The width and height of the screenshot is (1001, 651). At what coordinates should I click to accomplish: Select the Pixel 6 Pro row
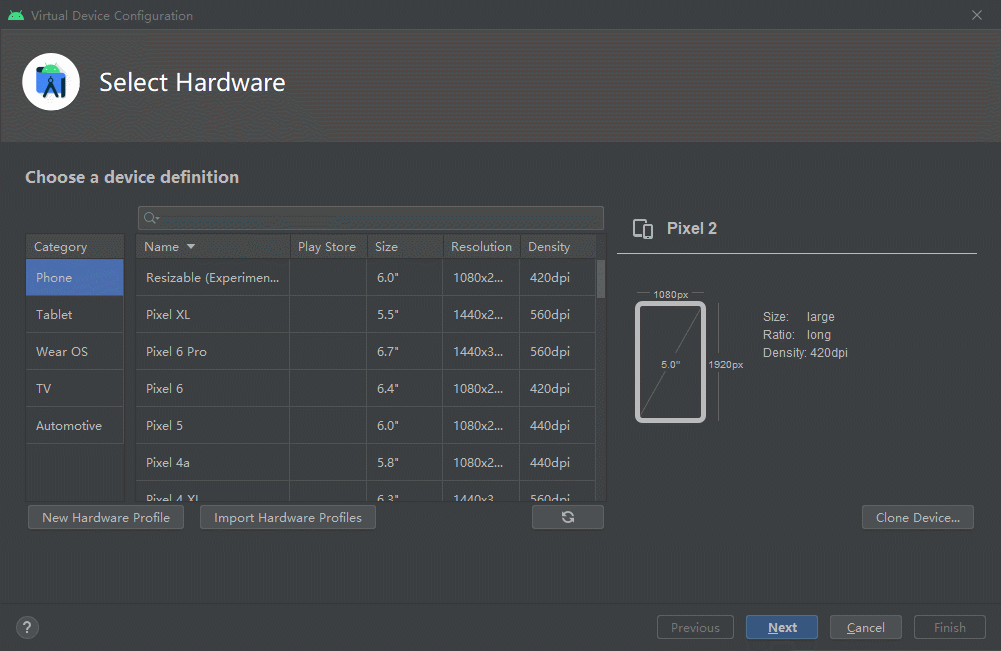click(x=212, y=351)
